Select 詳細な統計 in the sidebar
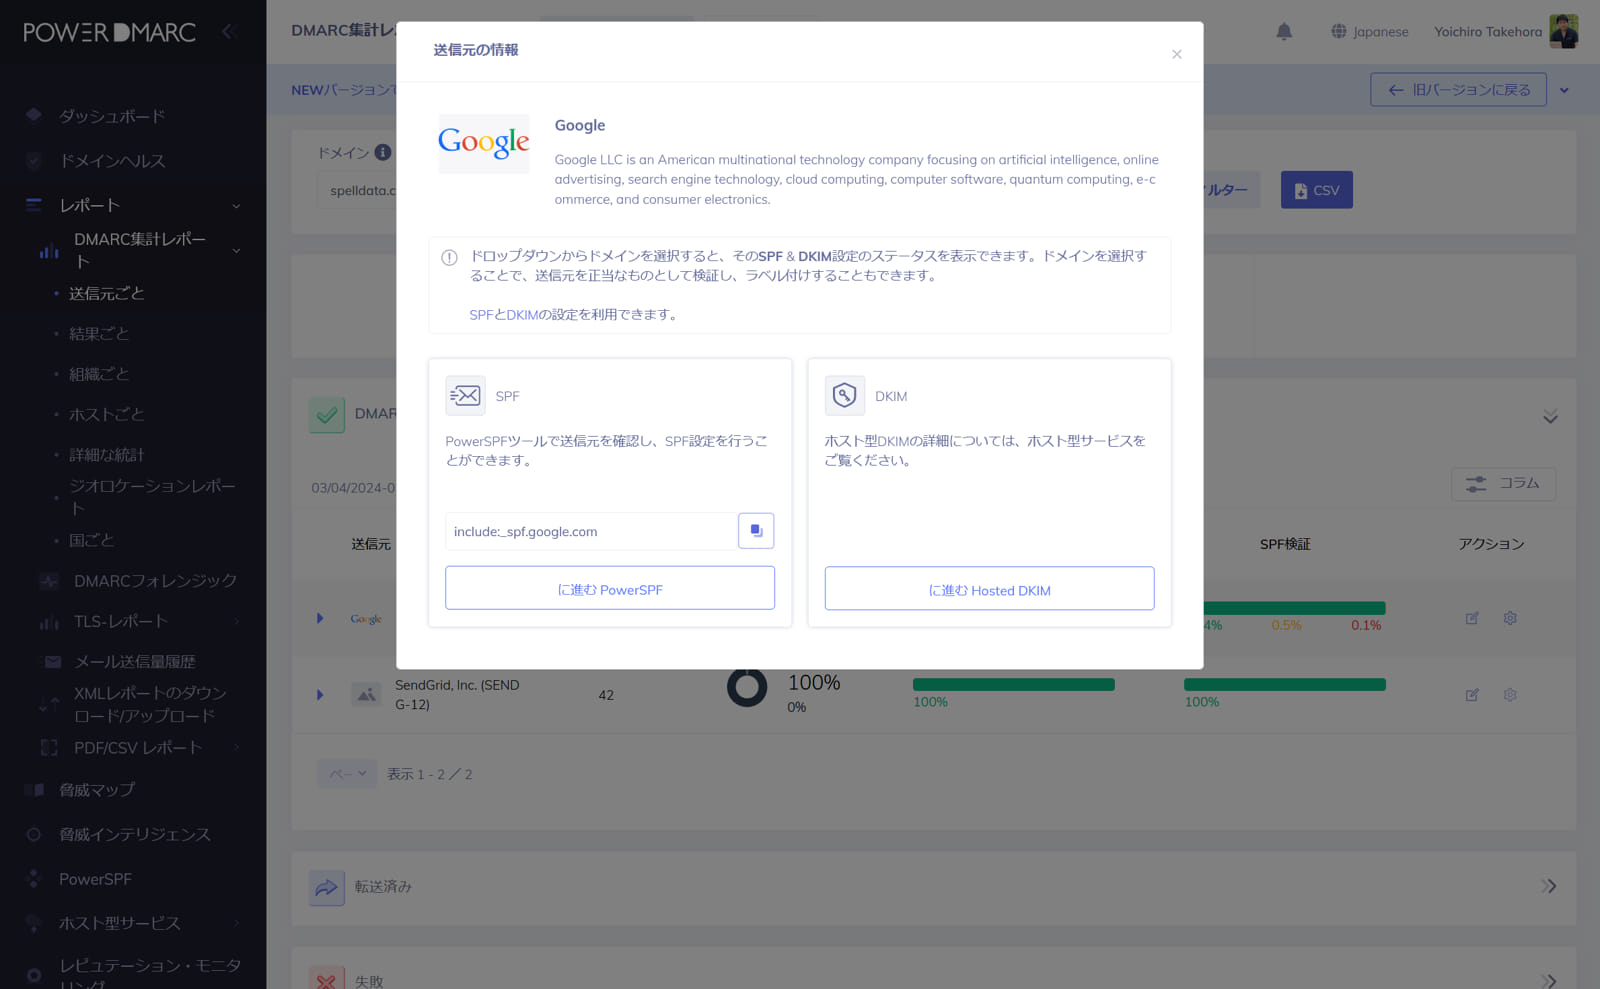 (x=106, y=455)
